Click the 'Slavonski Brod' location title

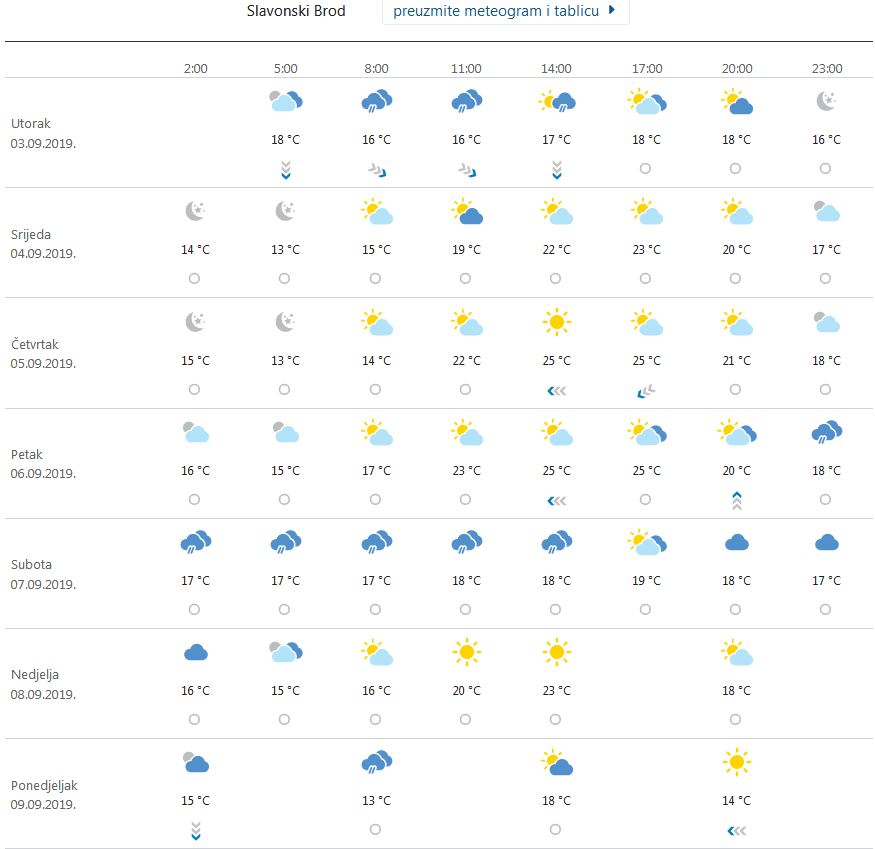(296, 11)
